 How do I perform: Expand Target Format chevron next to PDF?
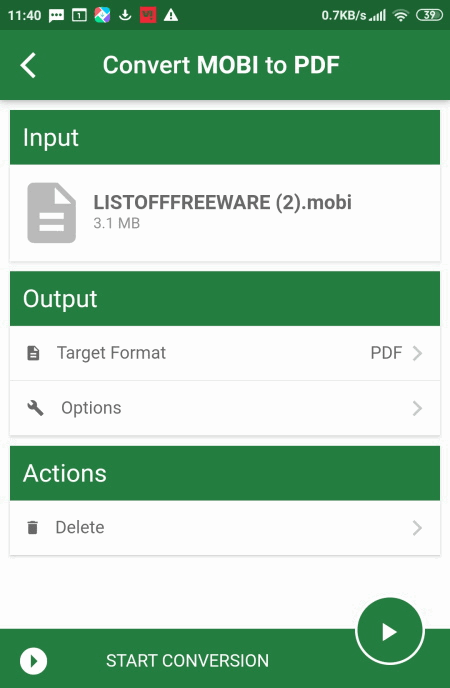[x=418, y=353]
